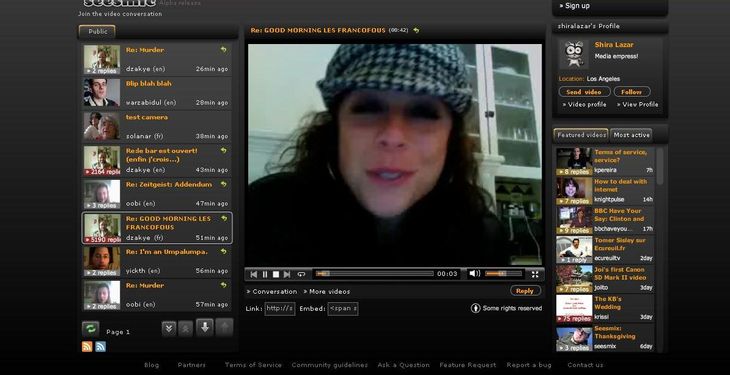Click the Embed code field
Viewport: 730px width, 375px height.
[x=343, y=308]
